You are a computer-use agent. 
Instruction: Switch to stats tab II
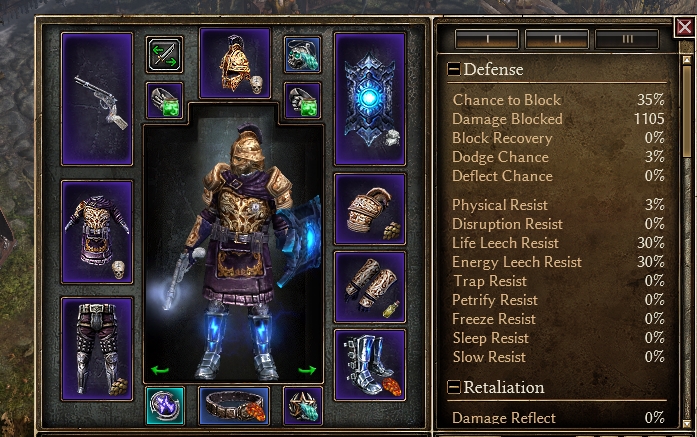(557, 39)
